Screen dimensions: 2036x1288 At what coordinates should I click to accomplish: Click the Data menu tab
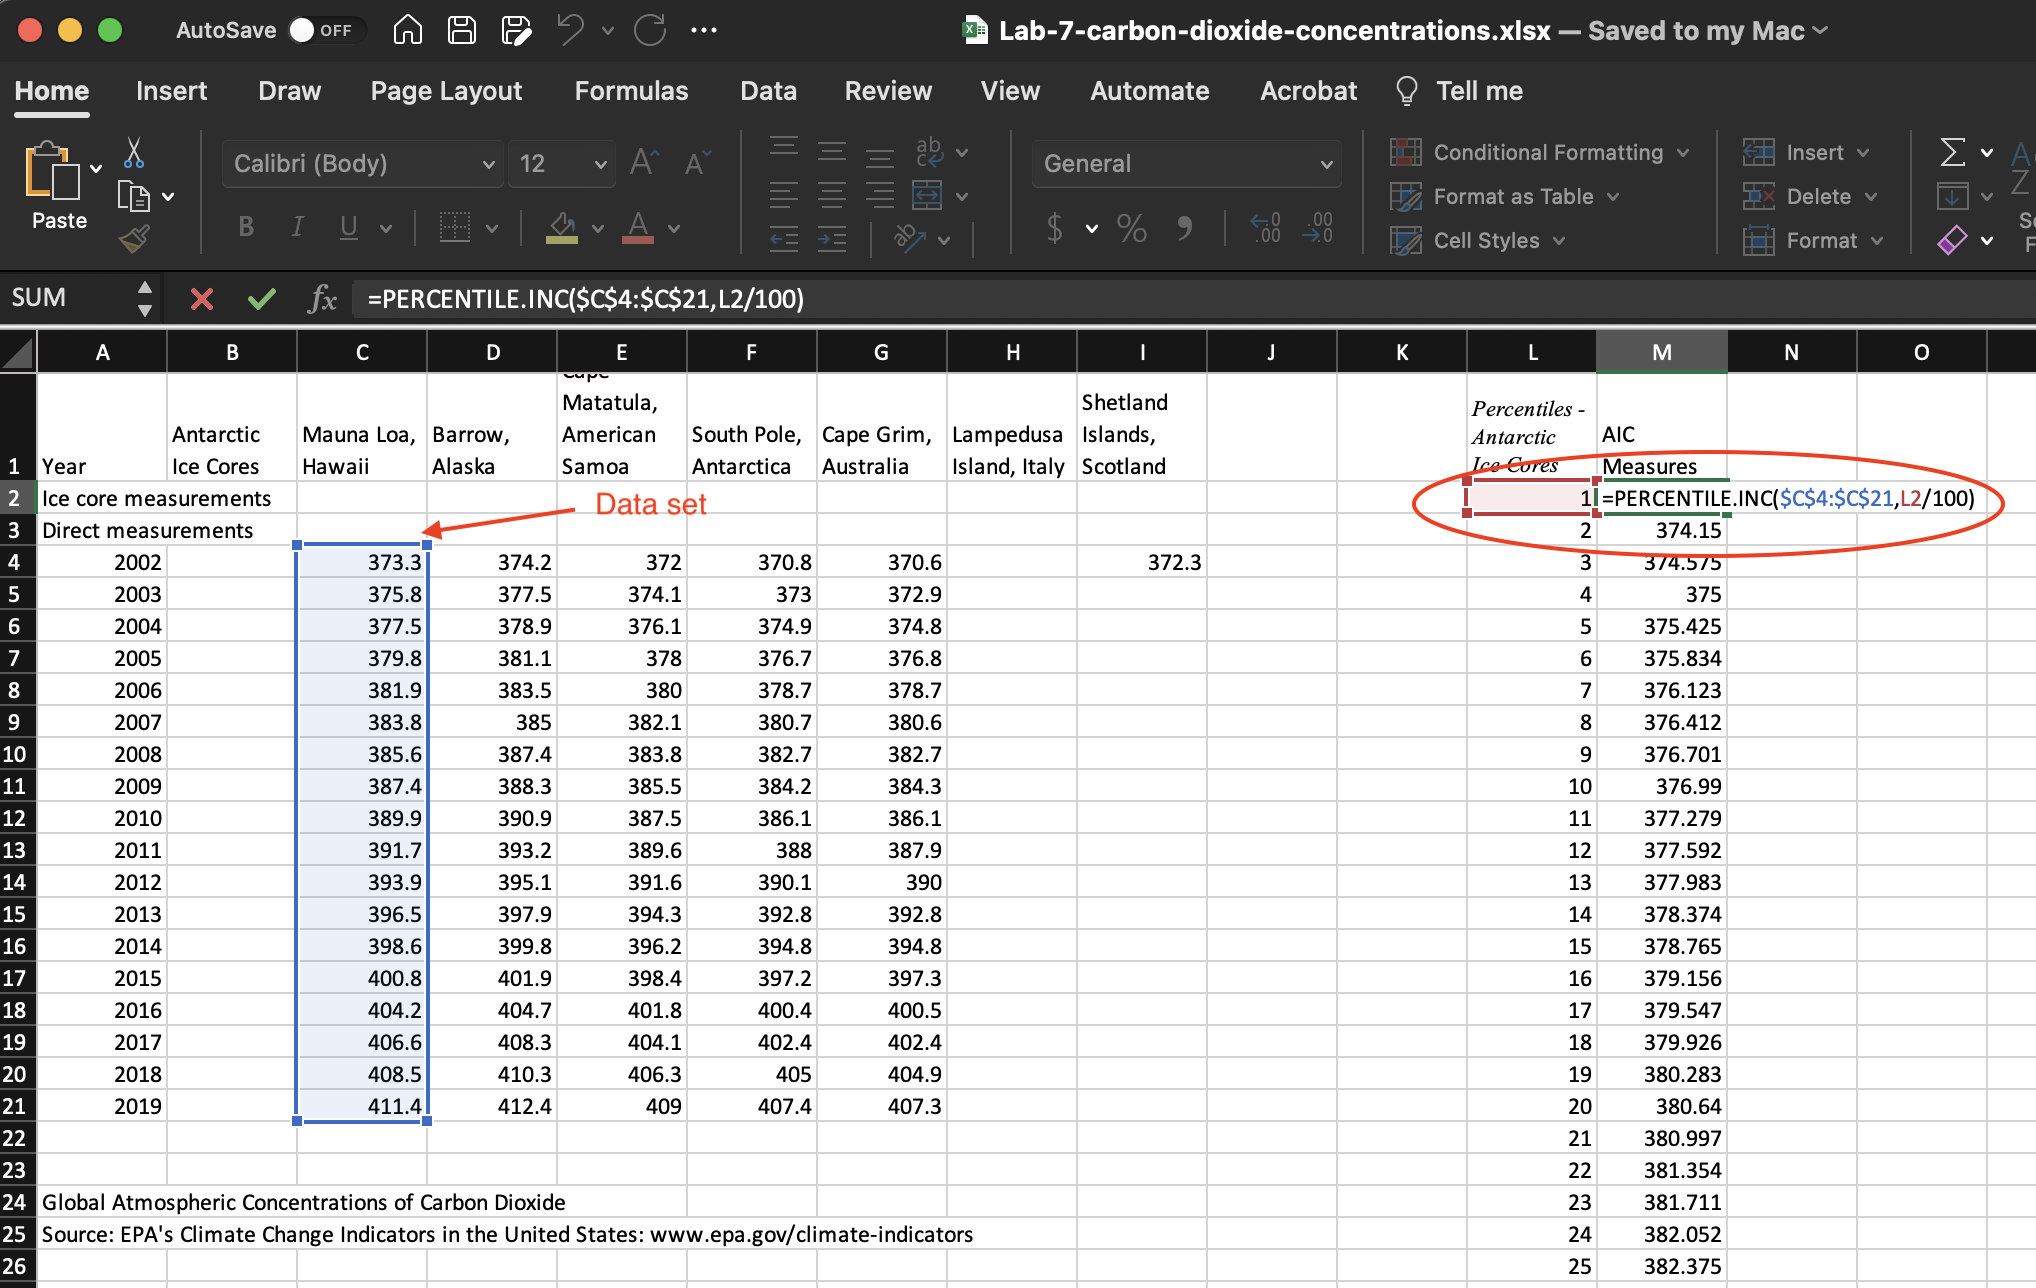(x=766, y=89)
